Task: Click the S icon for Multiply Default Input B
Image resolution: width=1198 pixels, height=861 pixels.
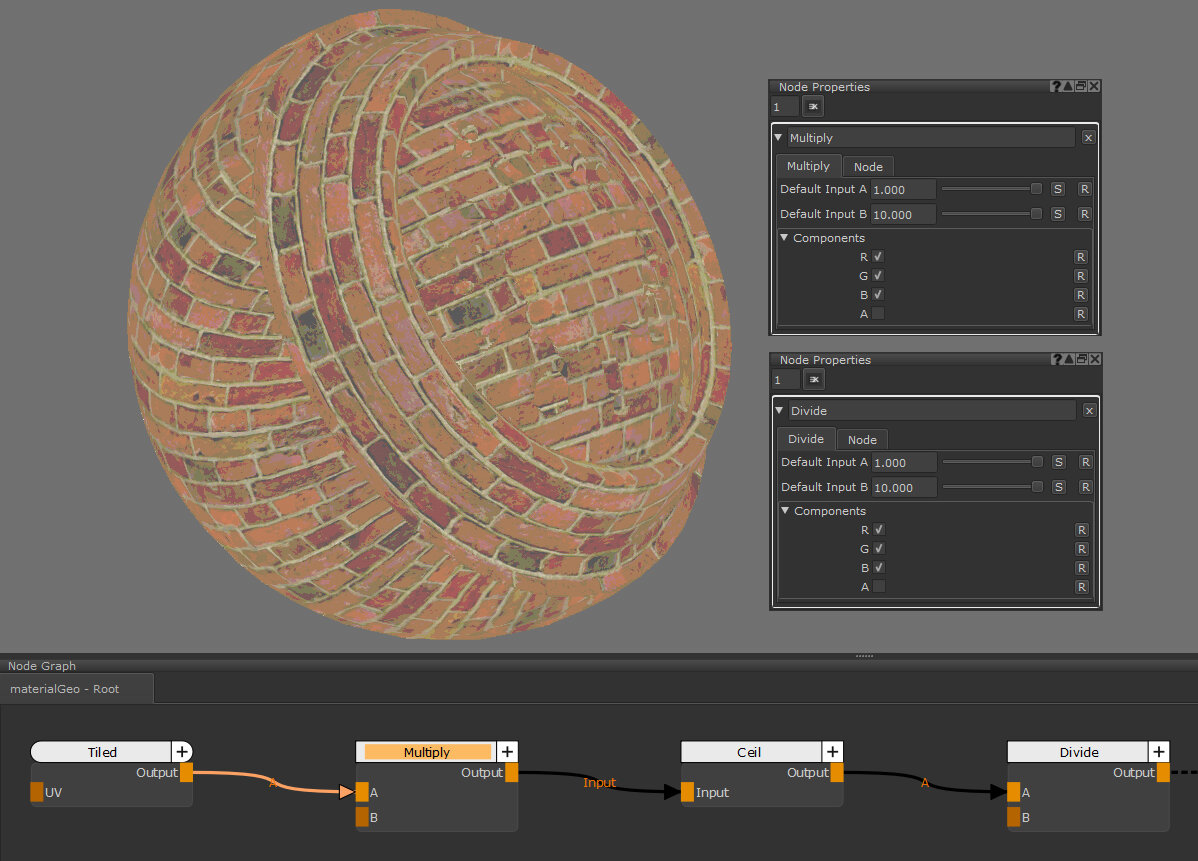Action: point(1058,214)
